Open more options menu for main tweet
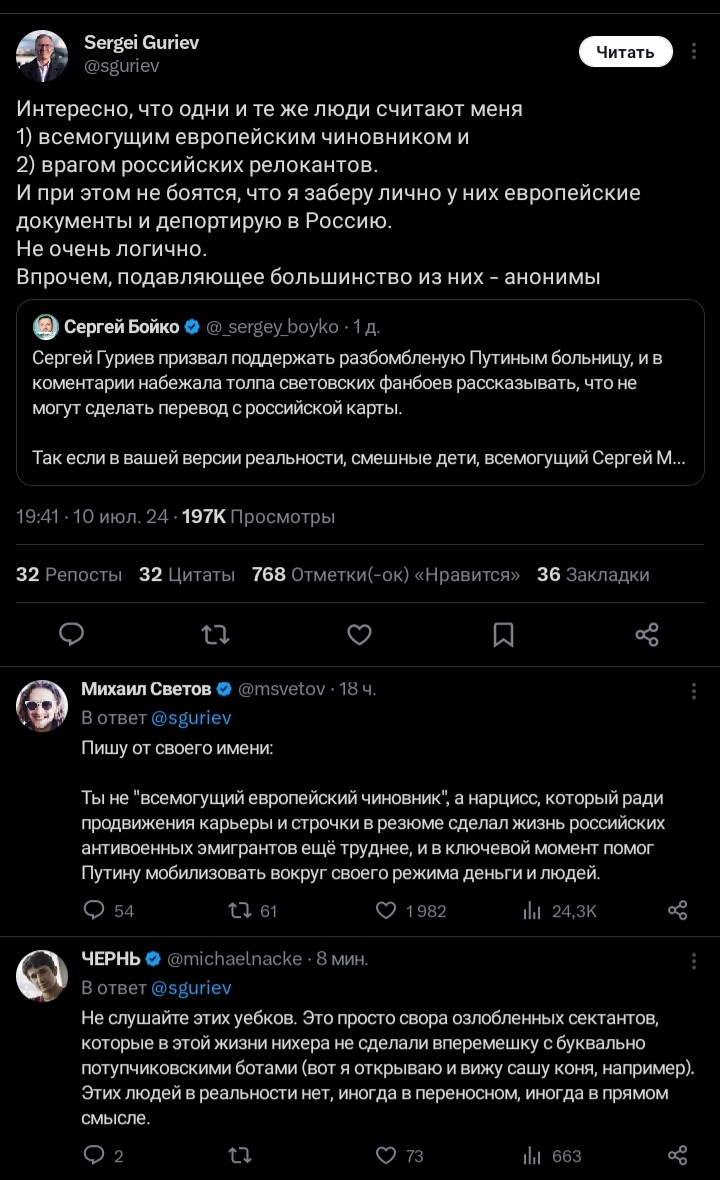This screenshot has height=1180, width=720. pos(692,52)
